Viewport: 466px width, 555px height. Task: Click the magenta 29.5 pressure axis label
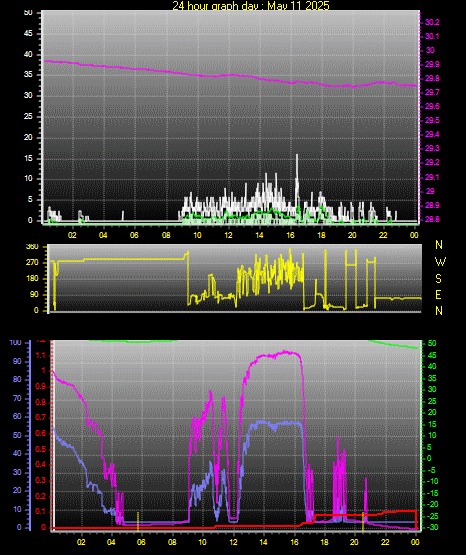click(x=432, y=121)
